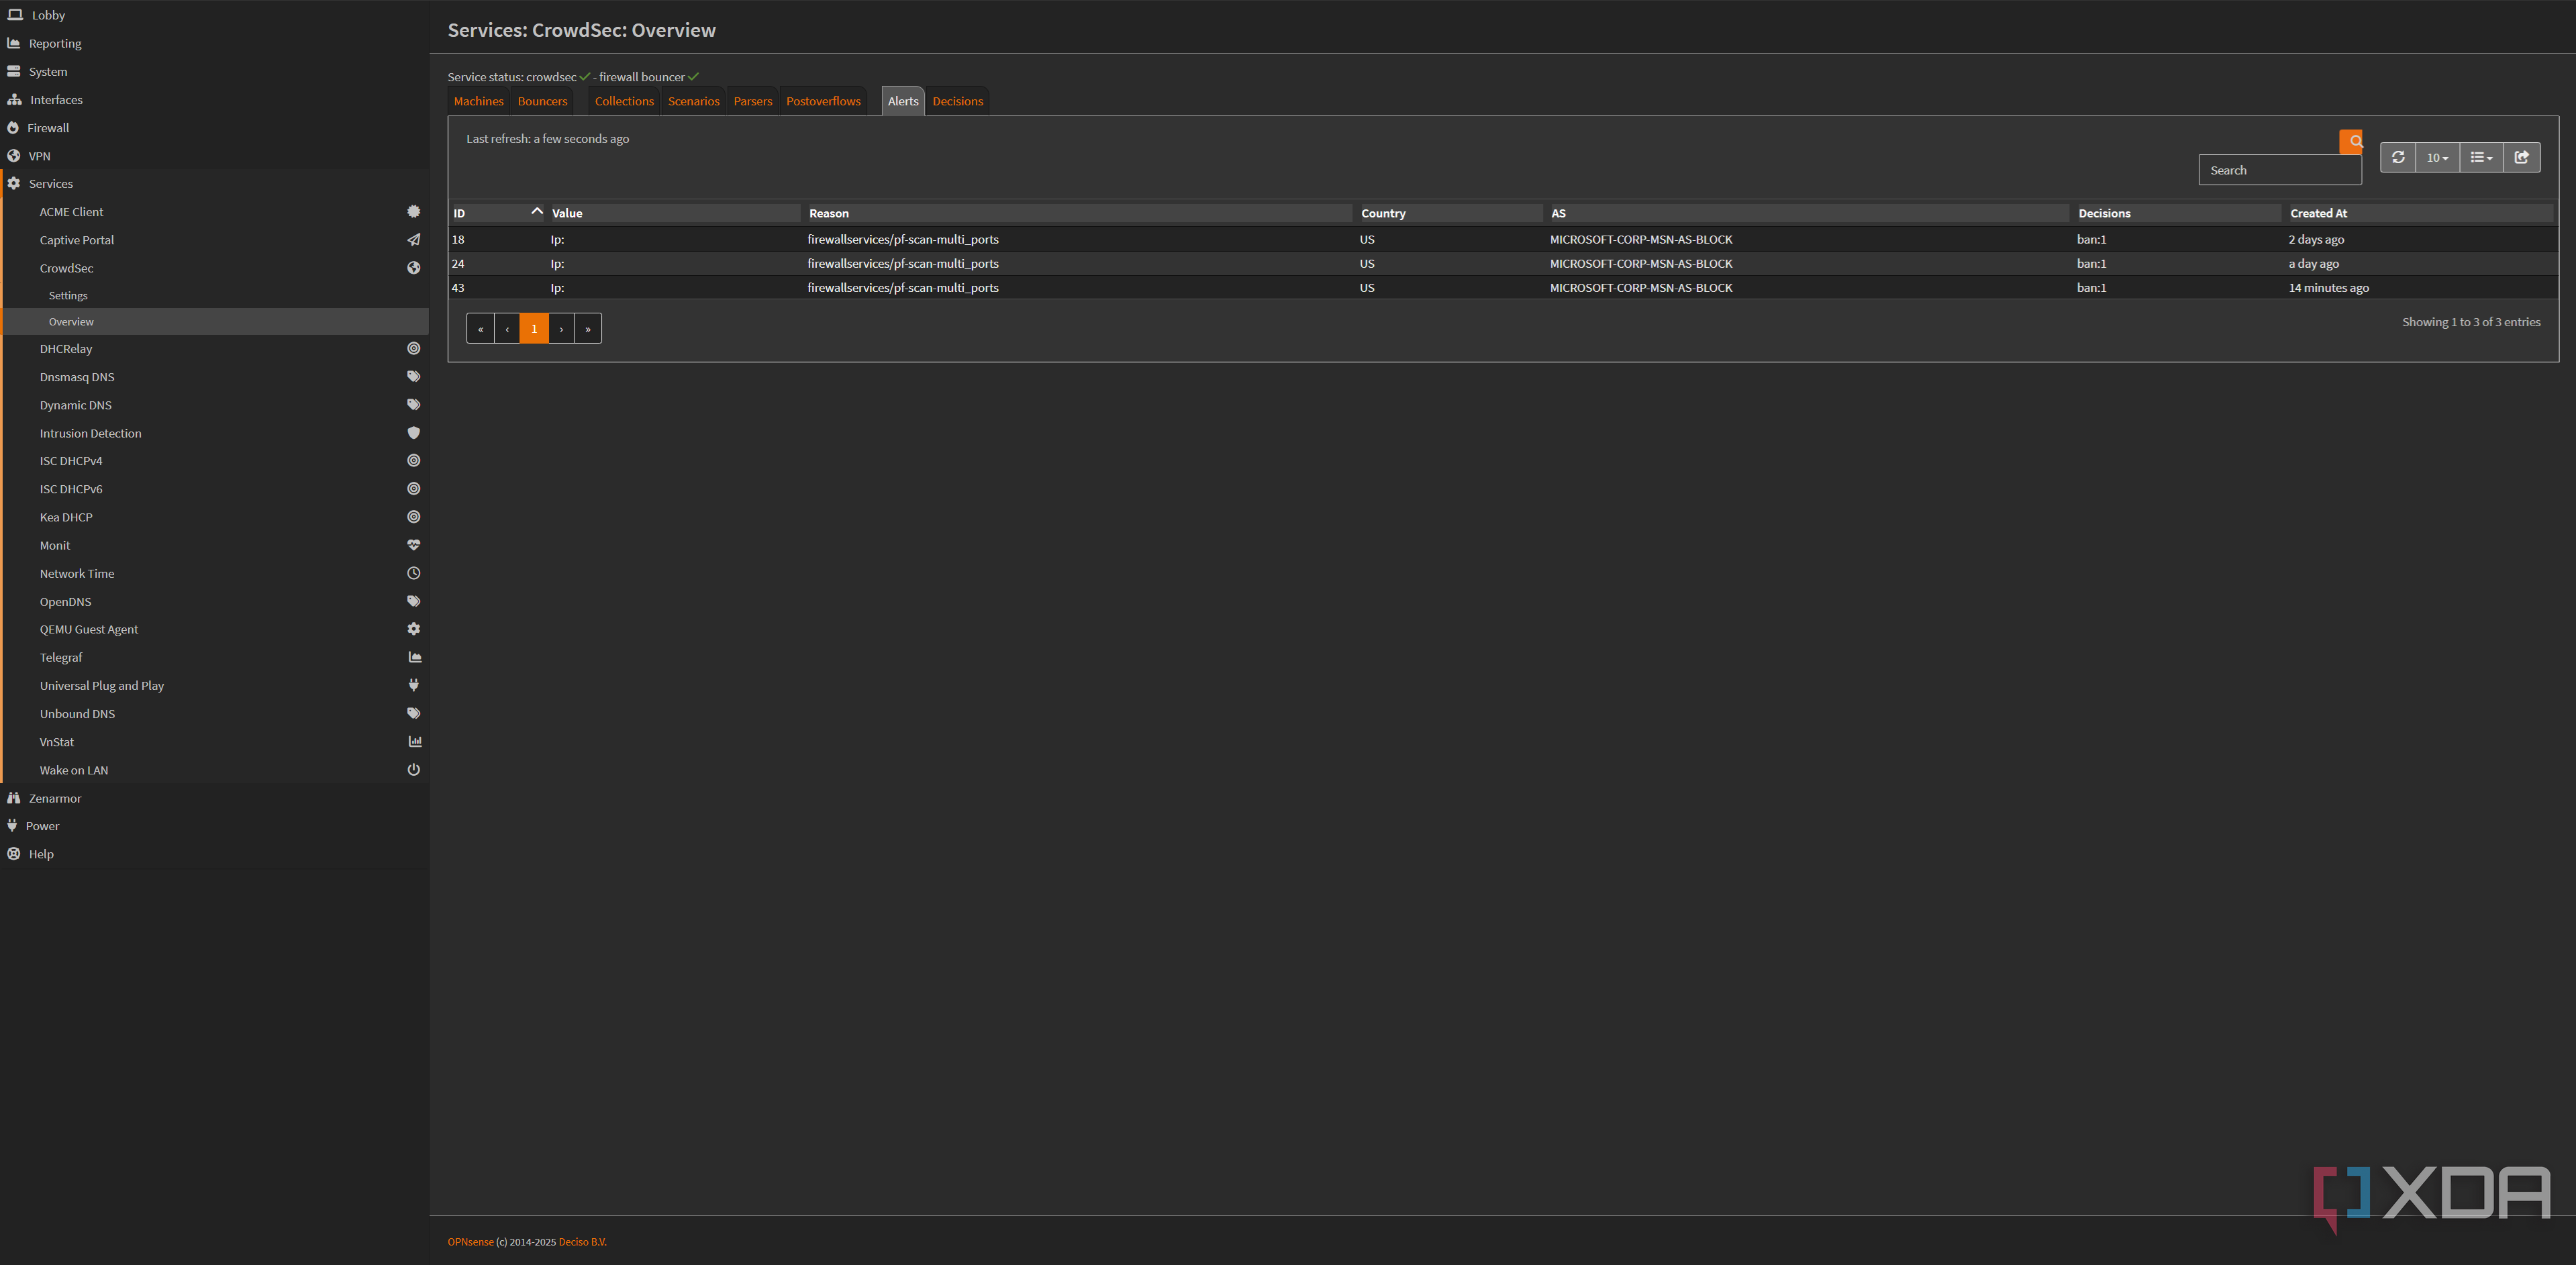Click the ACME Client certificate icon
This screenshot has height=1265, width=2576.
tap(413, 212)
